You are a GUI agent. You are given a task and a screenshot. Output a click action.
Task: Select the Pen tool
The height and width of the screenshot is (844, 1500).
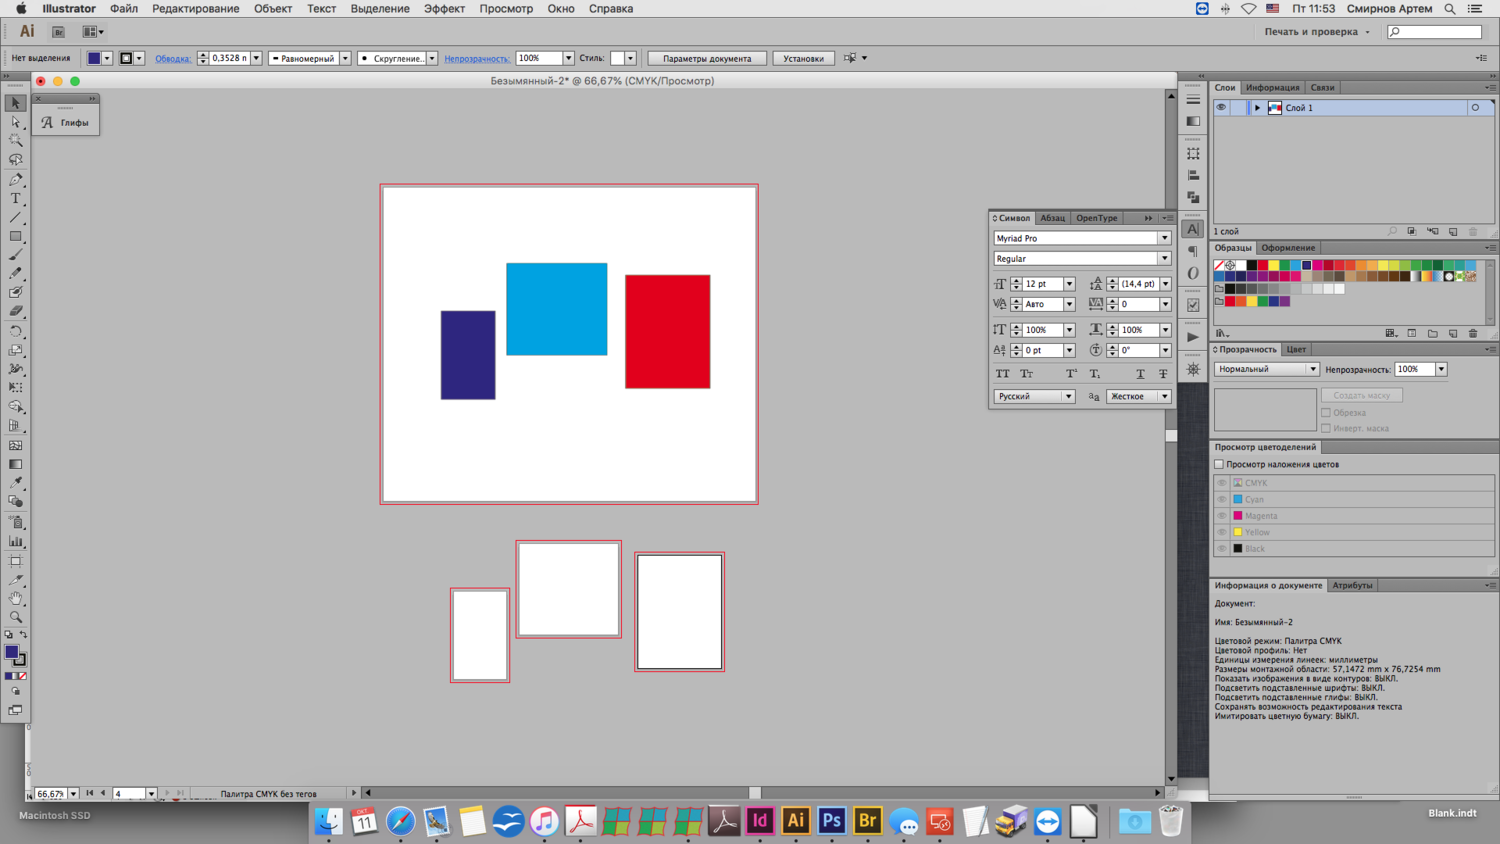[x=15, y=180]
